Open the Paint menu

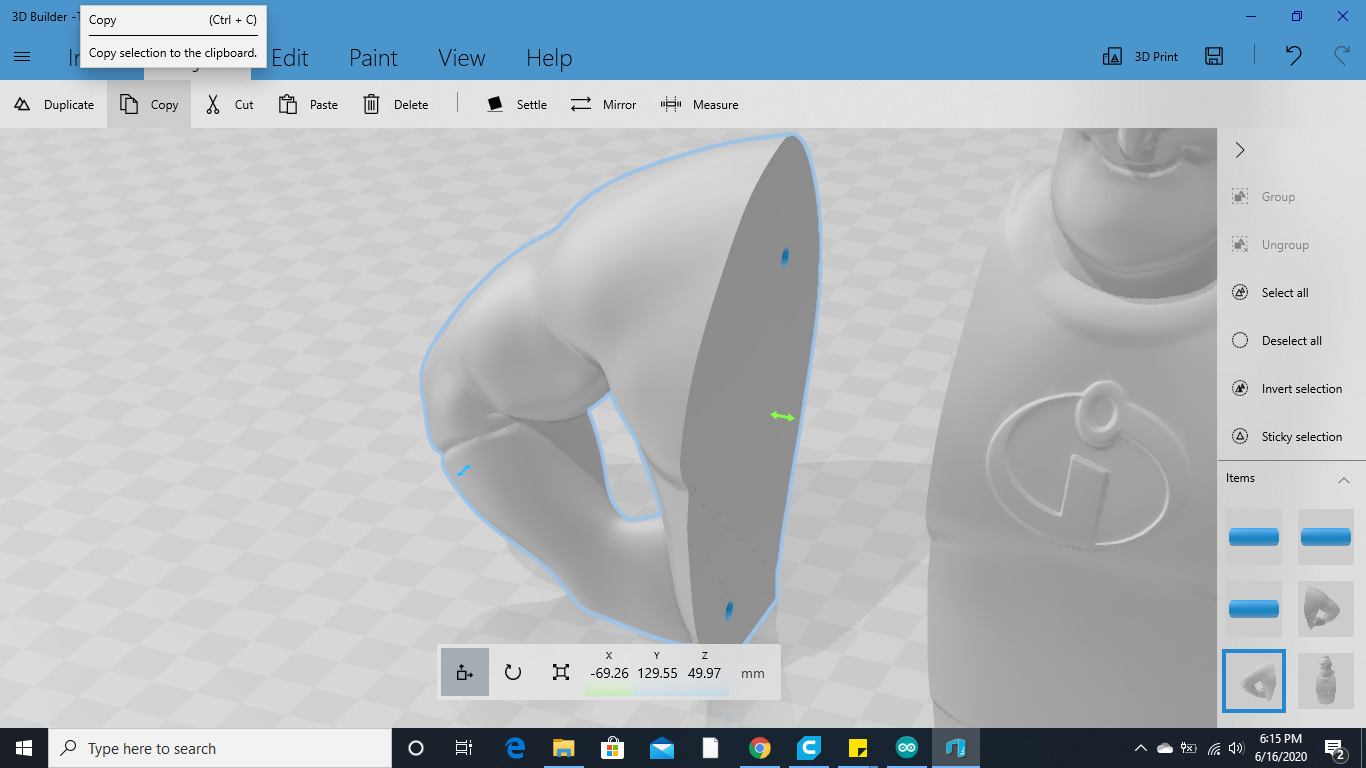pos(373,58)
